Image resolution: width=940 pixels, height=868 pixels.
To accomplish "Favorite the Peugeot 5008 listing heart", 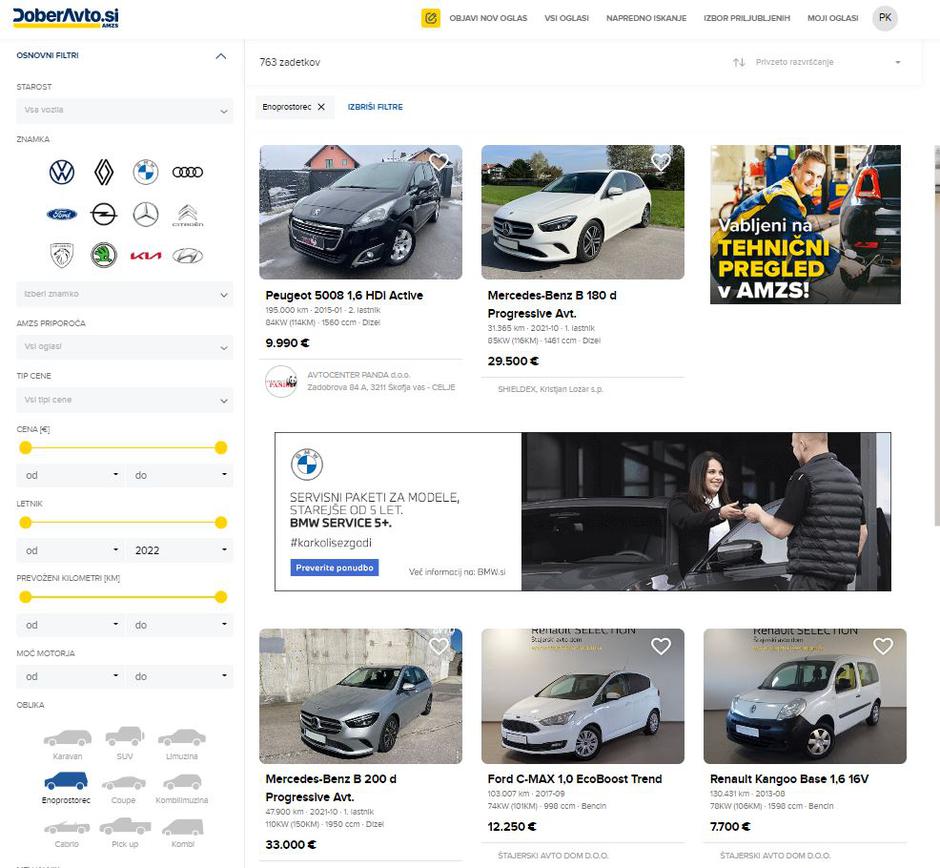I will pos(438,162).
